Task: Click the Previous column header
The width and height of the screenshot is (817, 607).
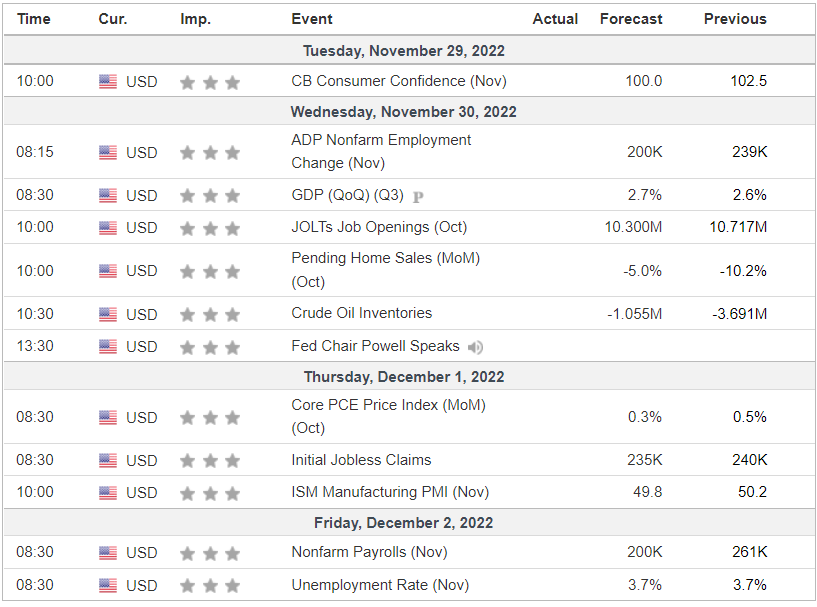Action: (x=735, y=19)
